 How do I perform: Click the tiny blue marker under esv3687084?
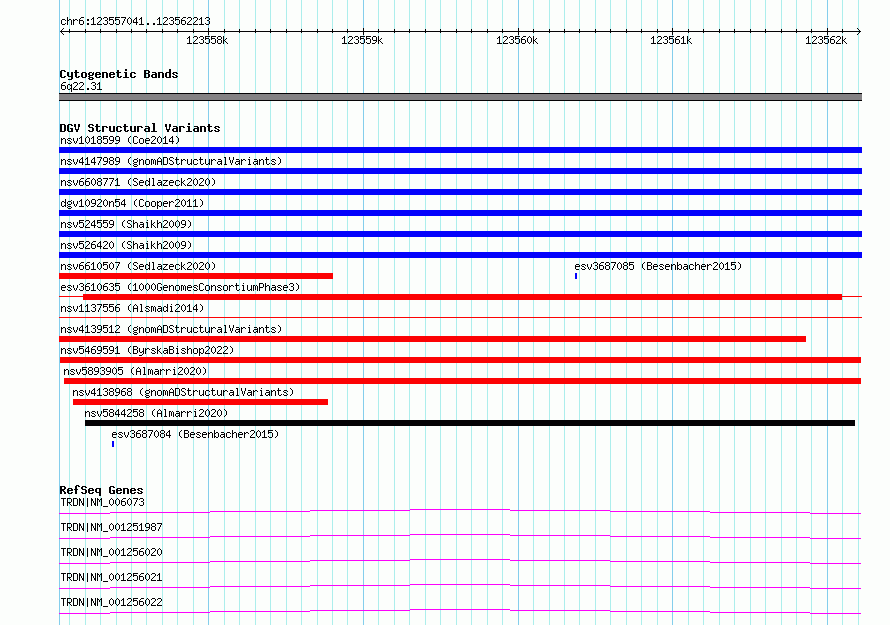pyautogui.click(x=113, y=444)
